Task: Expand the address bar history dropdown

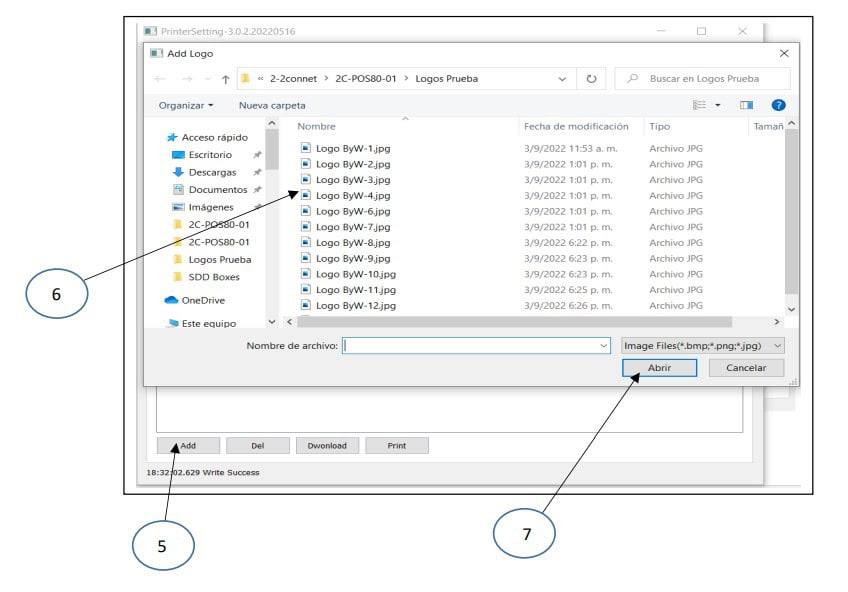Action: (x=562, y=79)
